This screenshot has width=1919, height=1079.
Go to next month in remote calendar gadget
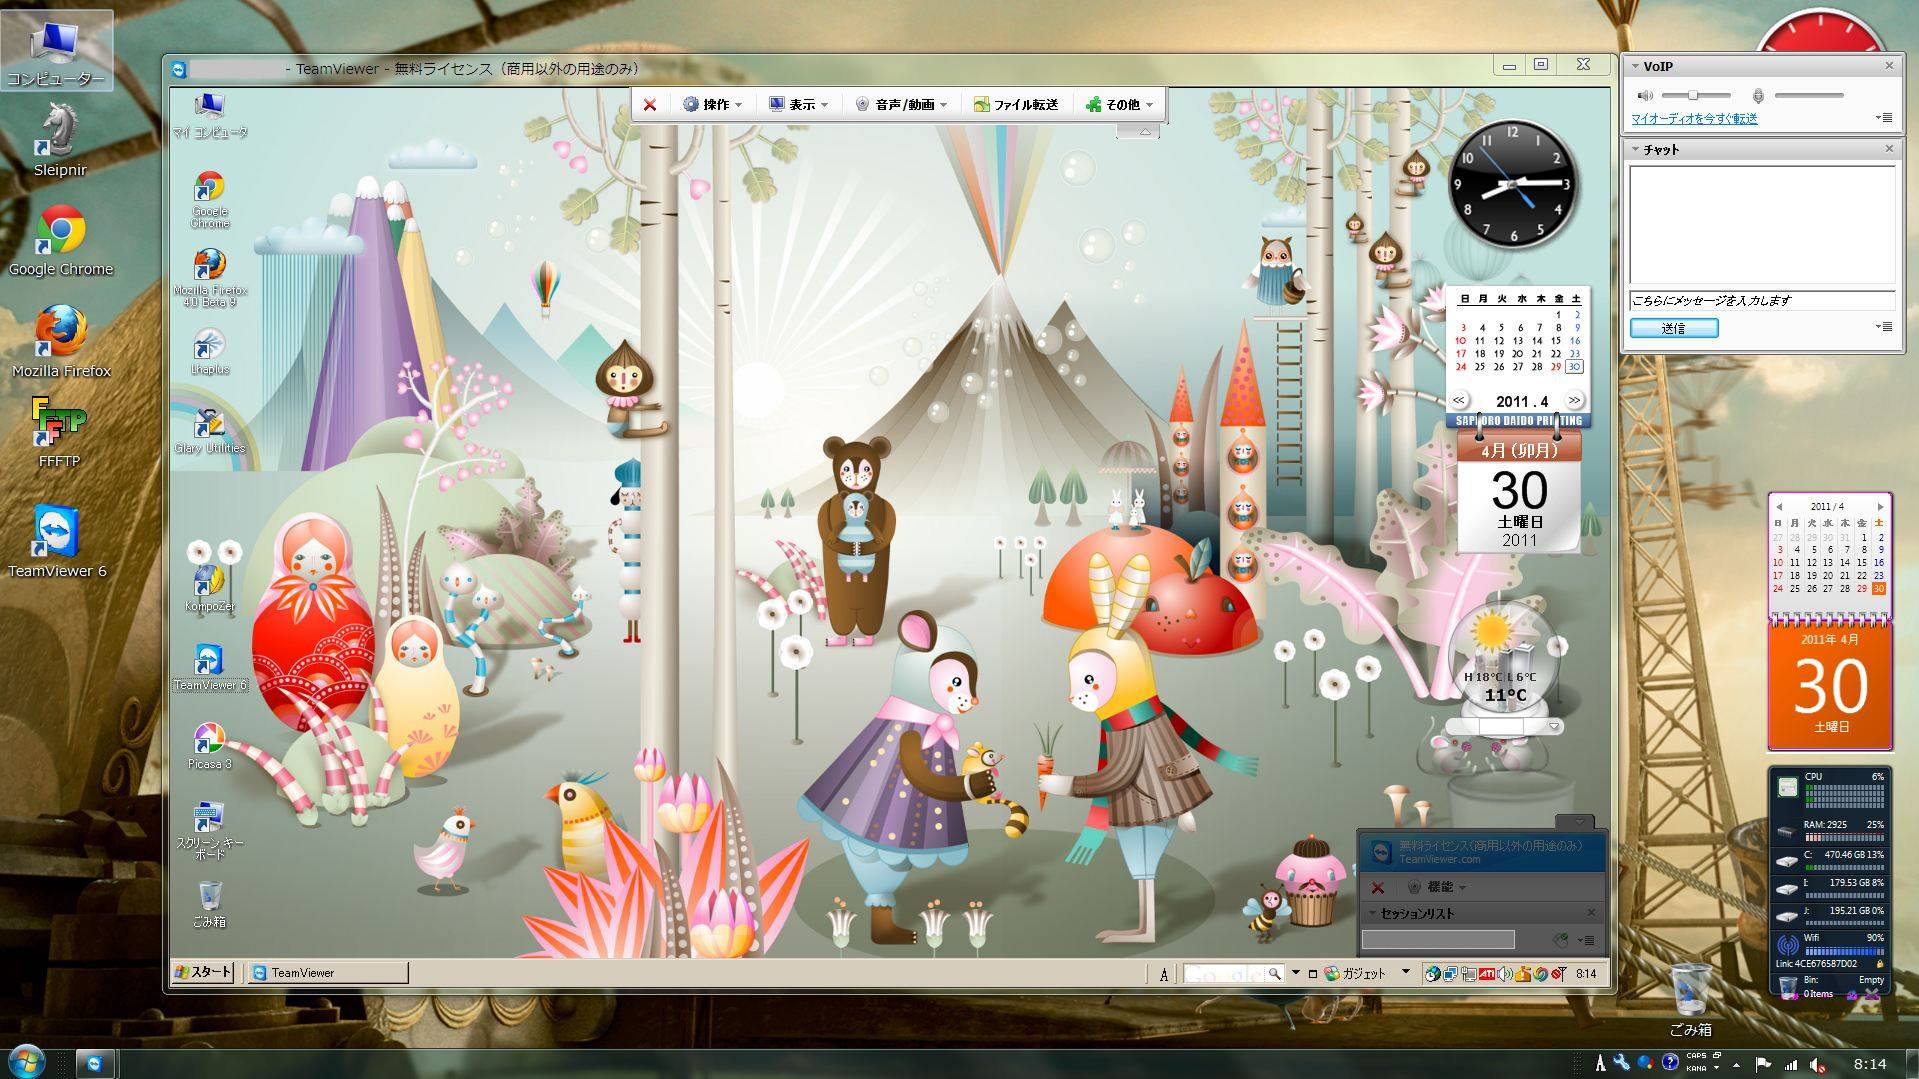coord(1574,400)
